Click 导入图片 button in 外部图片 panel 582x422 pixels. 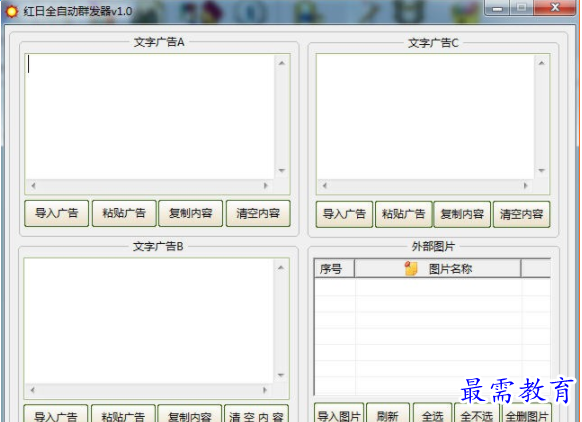coord(339,413)
